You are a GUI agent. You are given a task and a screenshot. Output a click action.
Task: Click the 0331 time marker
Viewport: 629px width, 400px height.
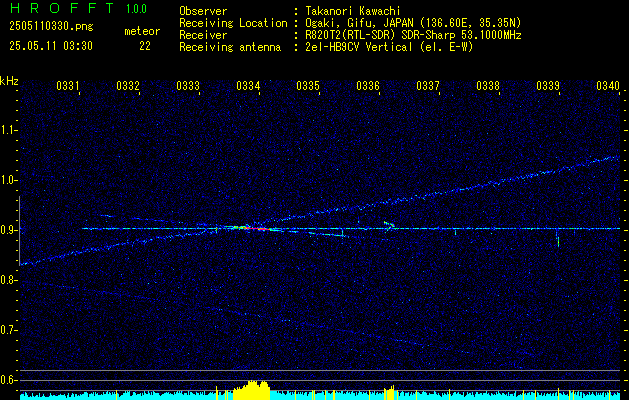tap(68, 85)
